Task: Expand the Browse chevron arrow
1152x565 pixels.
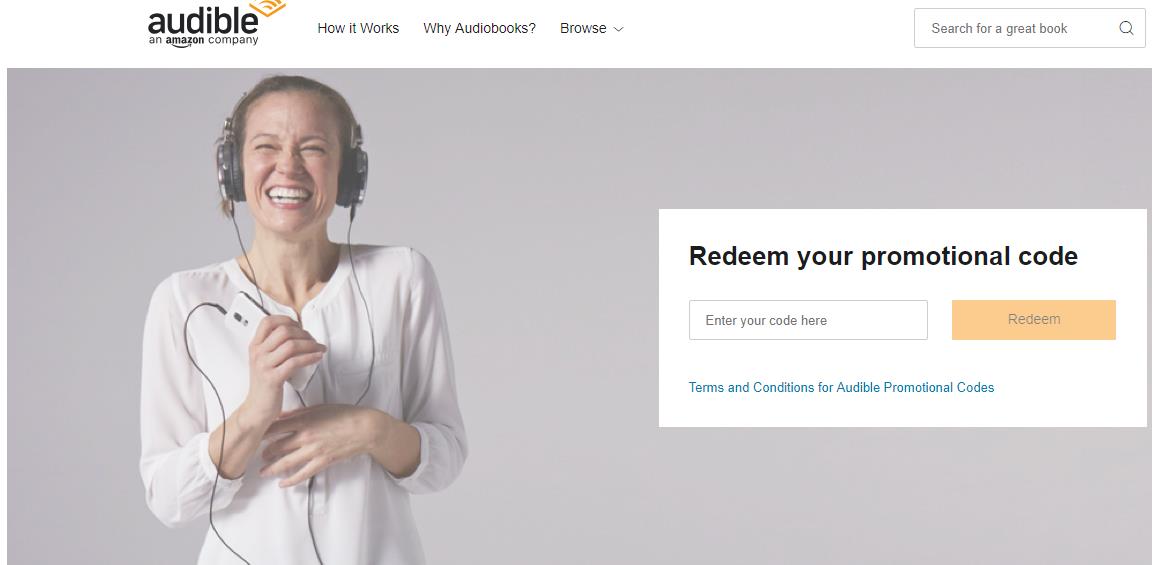Action: coord(619,29)
